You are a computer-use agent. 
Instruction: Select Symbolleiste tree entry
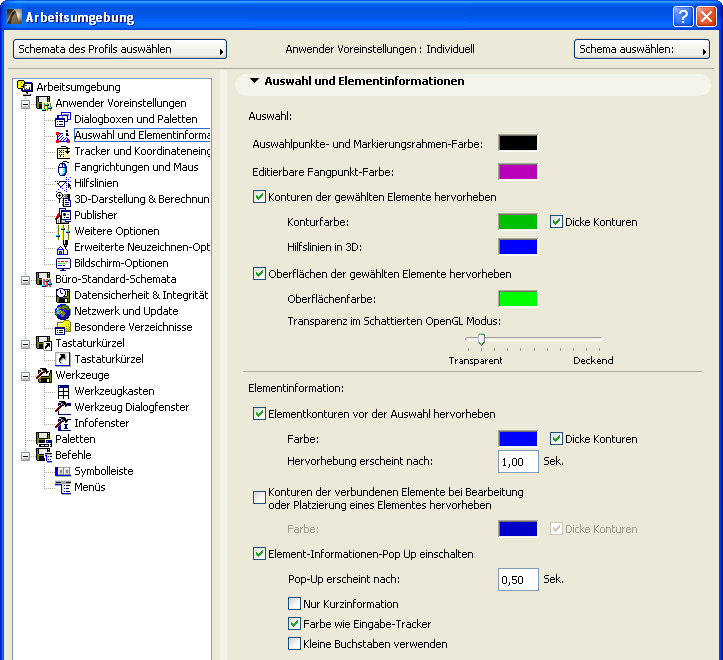104,471
